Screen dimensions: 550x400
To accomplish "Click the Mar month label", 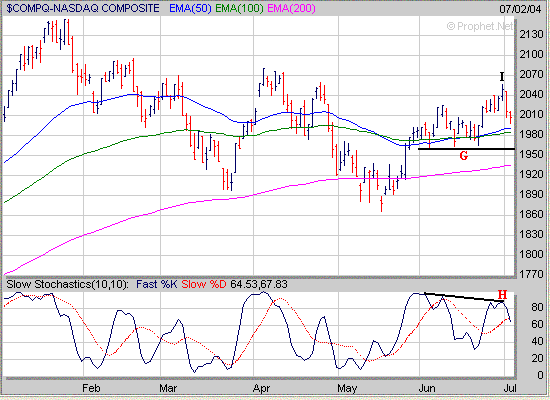I will point(168,388).
